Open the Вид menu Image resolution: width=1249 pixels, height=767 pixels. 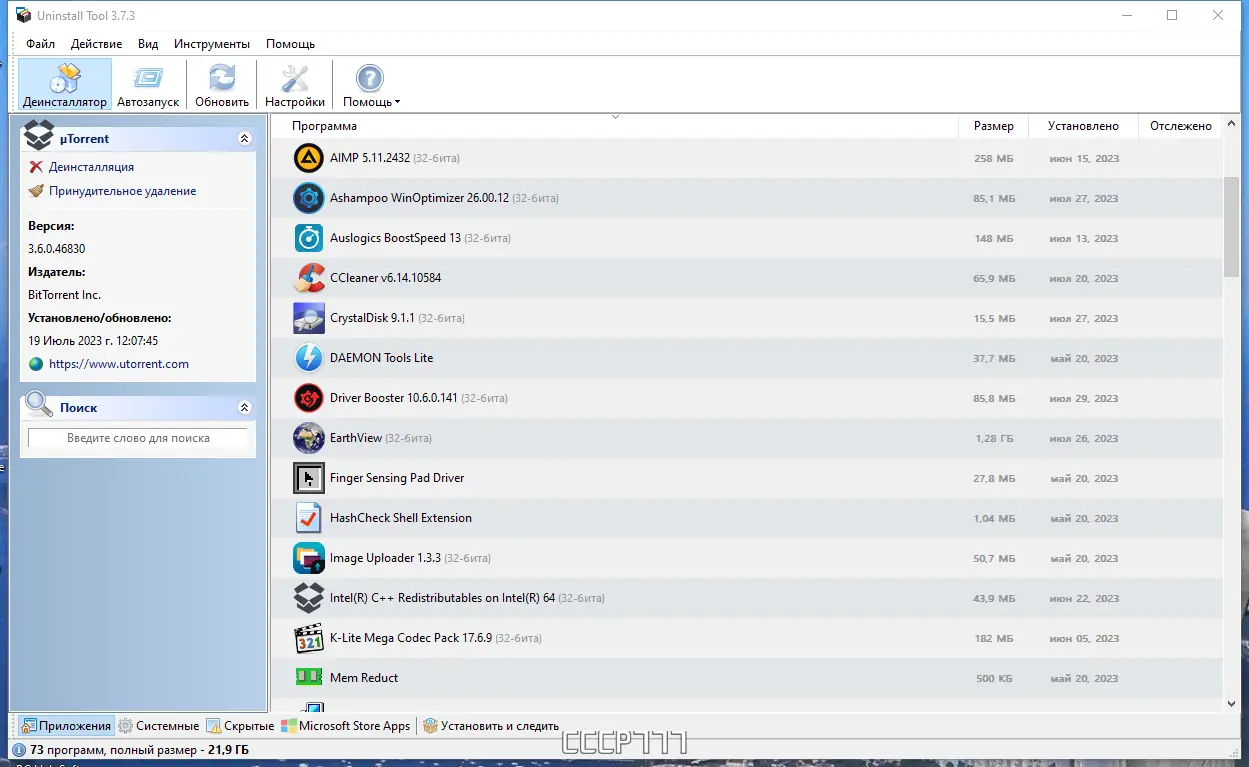point(147,44)
